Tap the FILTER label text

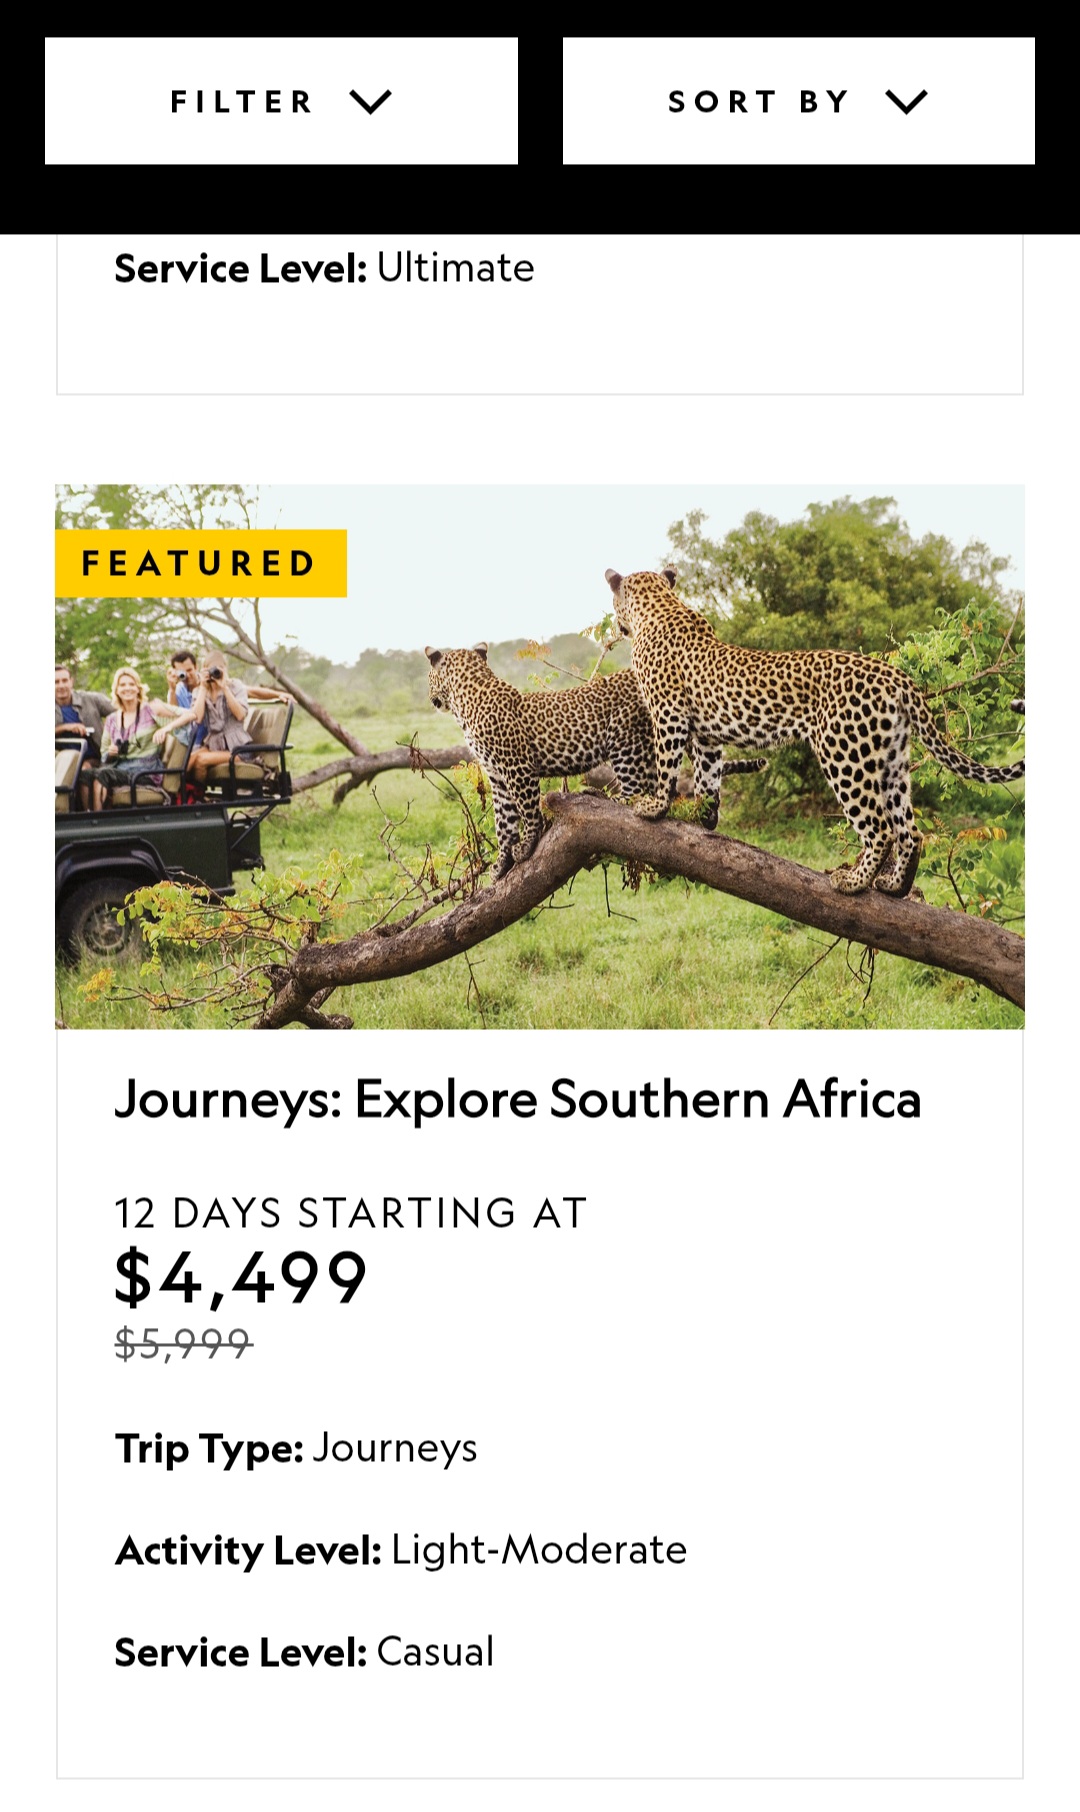242,102
